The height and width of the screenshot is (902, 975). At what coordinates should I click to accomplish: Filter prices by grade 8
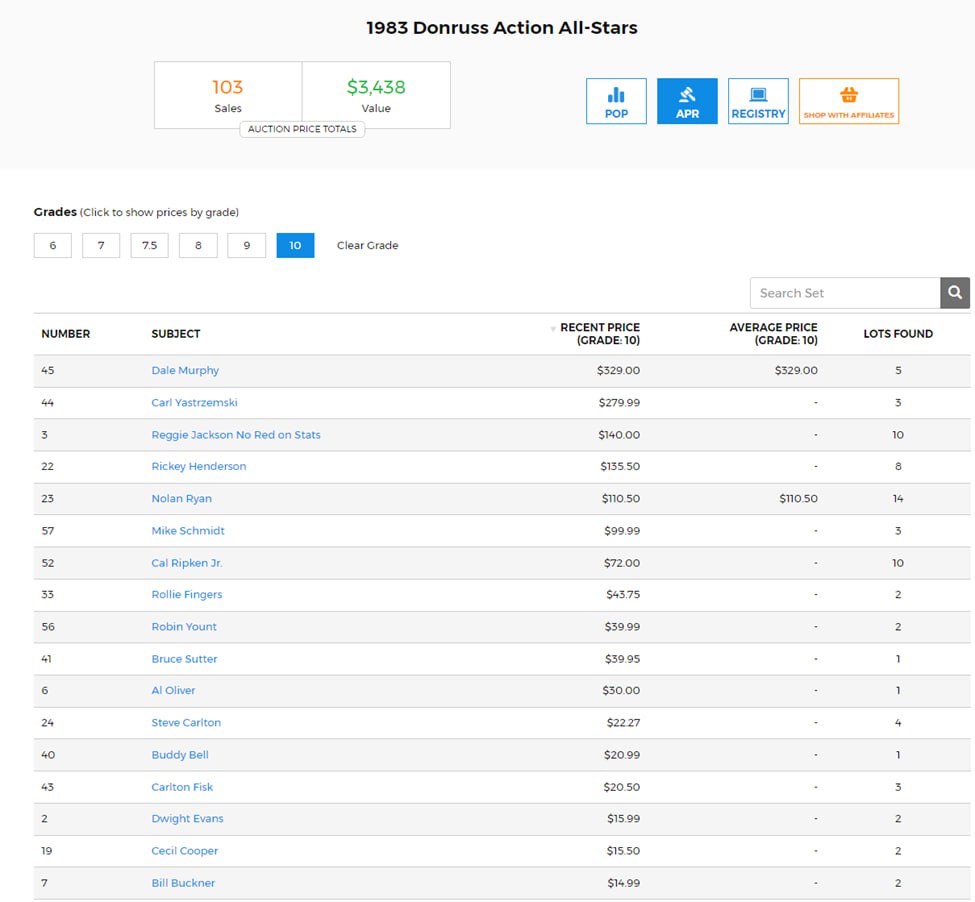click(x=198, y=246)
